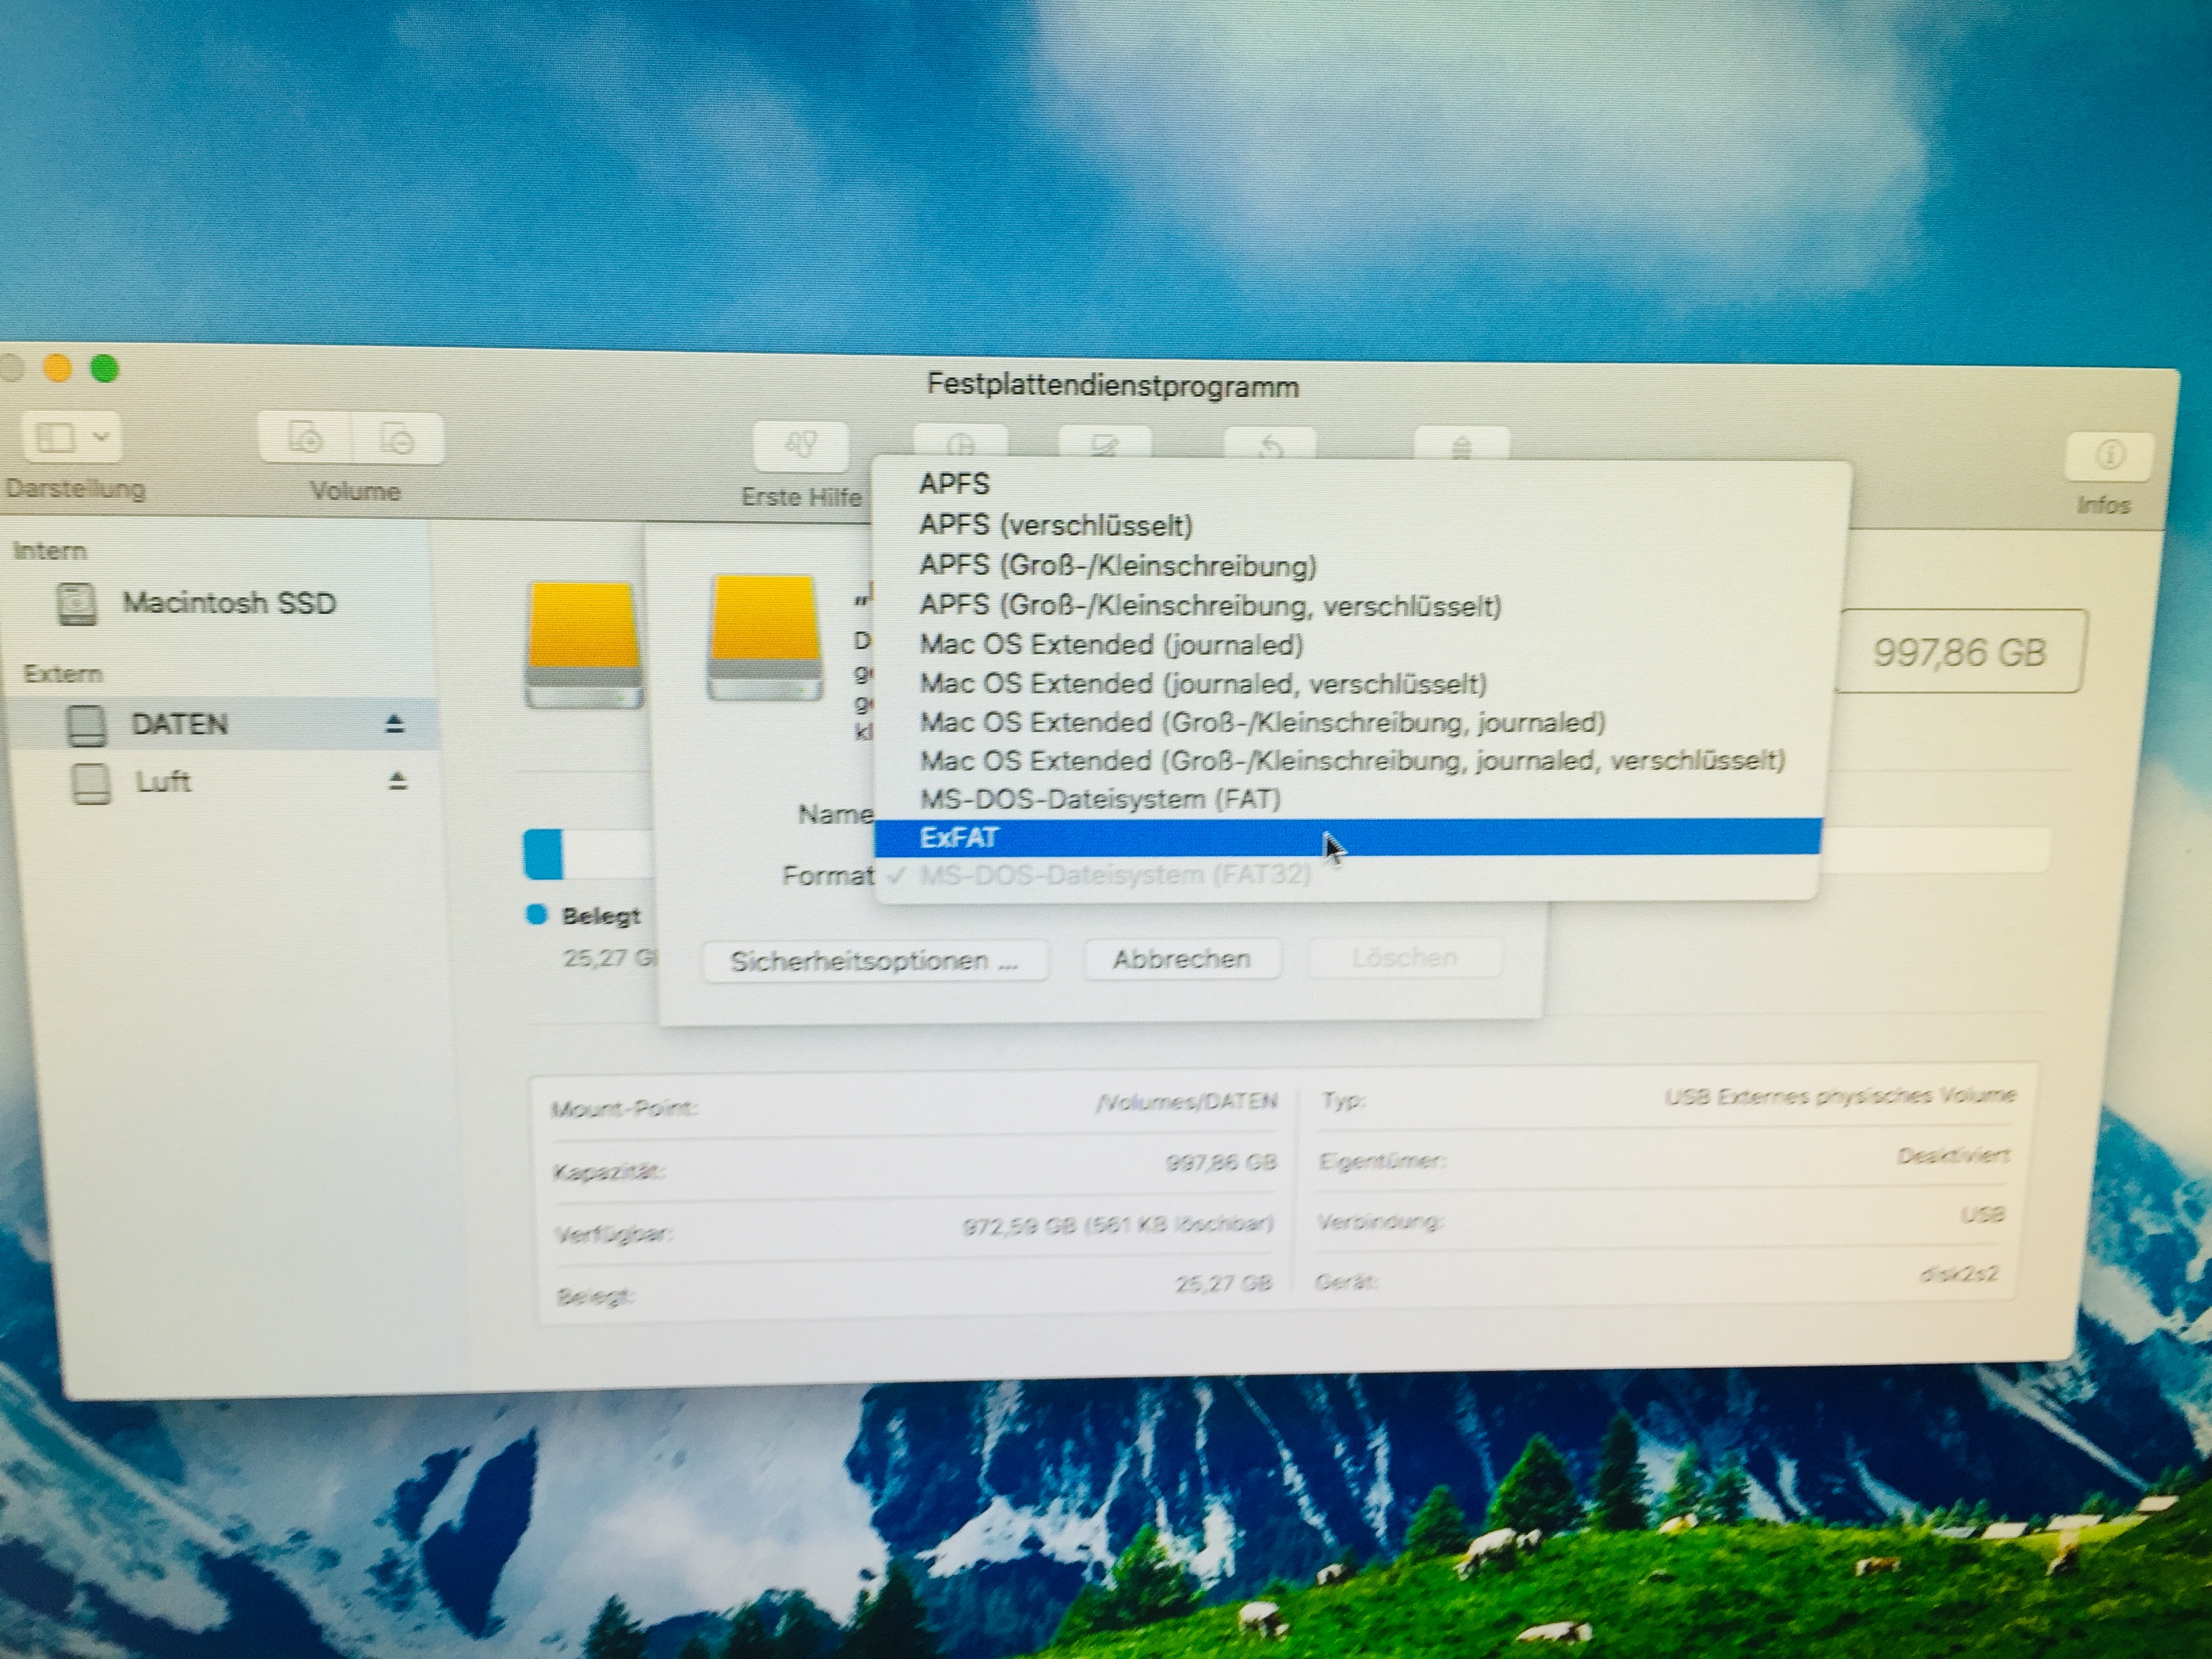Eject the Luft volume
Viewport: 2212px width, 1659px height.
click(x=397, y=781)
